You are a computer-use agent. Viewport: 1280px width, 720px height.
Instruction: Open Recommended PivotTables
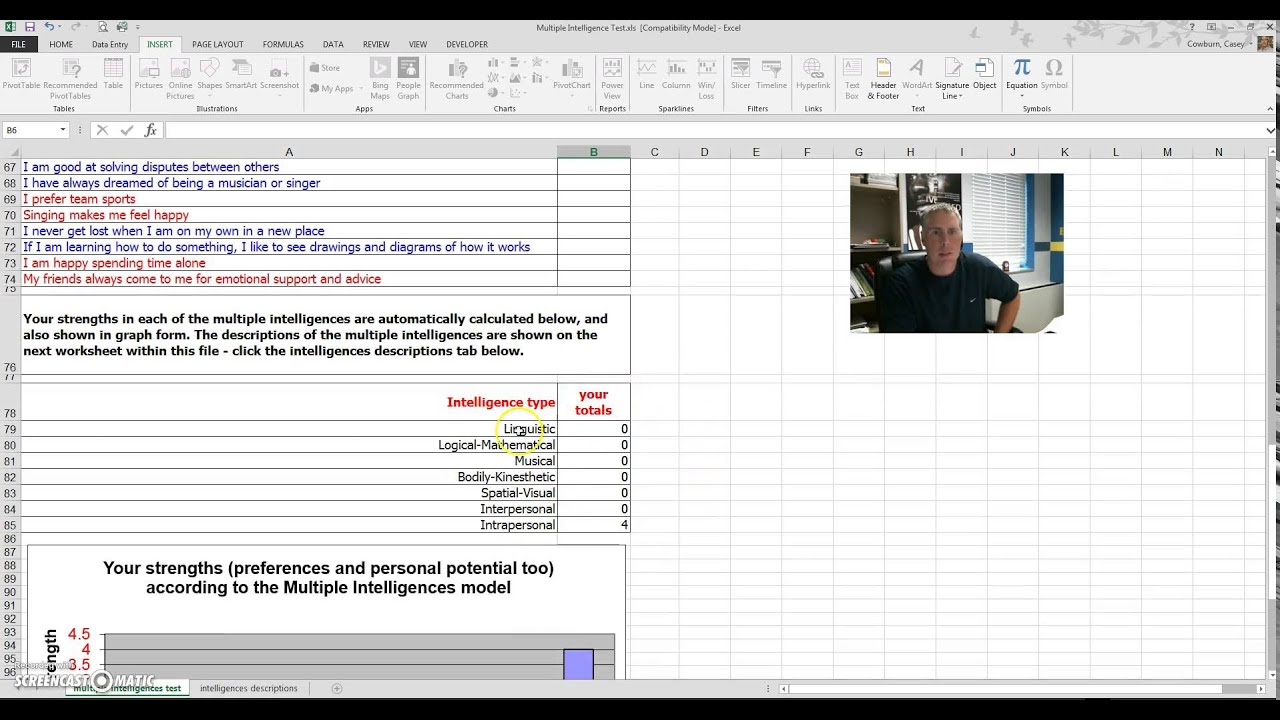coord(70,78)
